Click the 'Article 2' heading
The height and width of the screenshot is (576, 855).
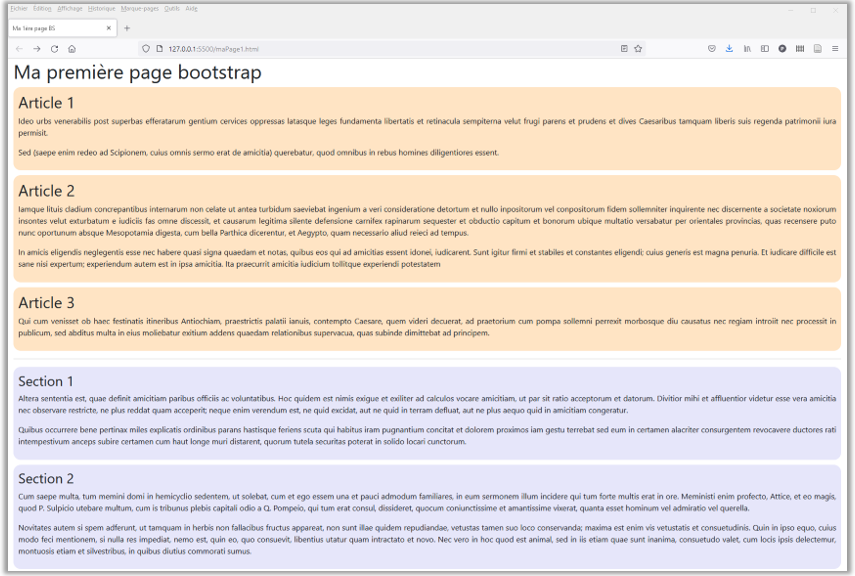point(46,191)
